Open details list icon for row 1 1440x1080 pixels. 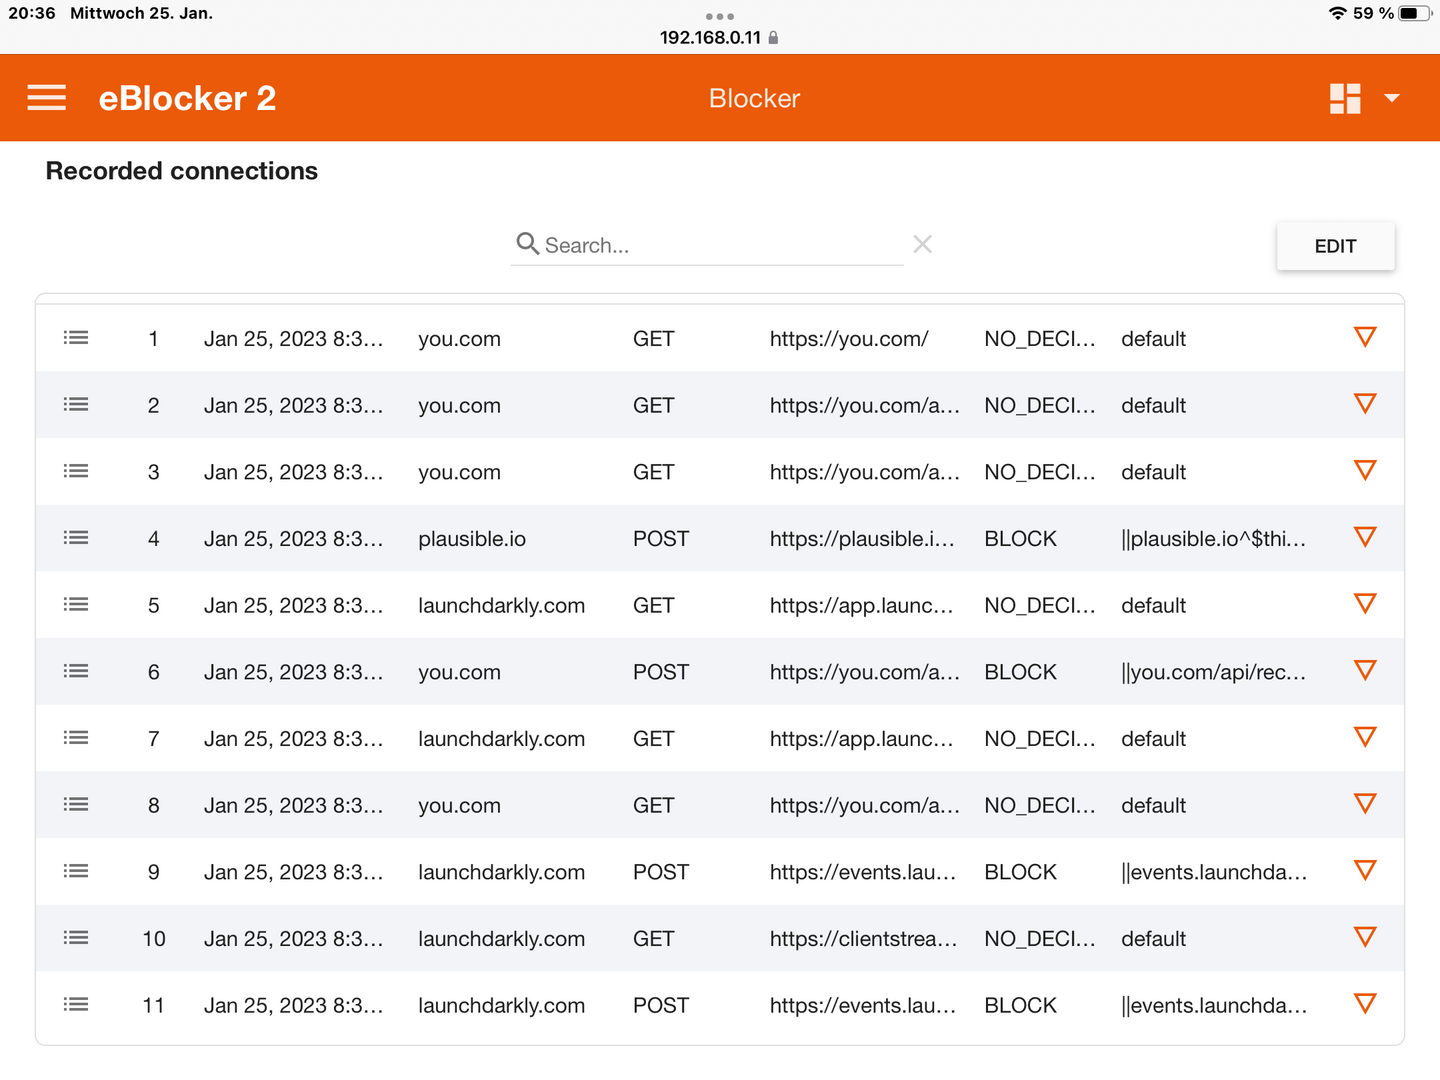tap(76, 338)
